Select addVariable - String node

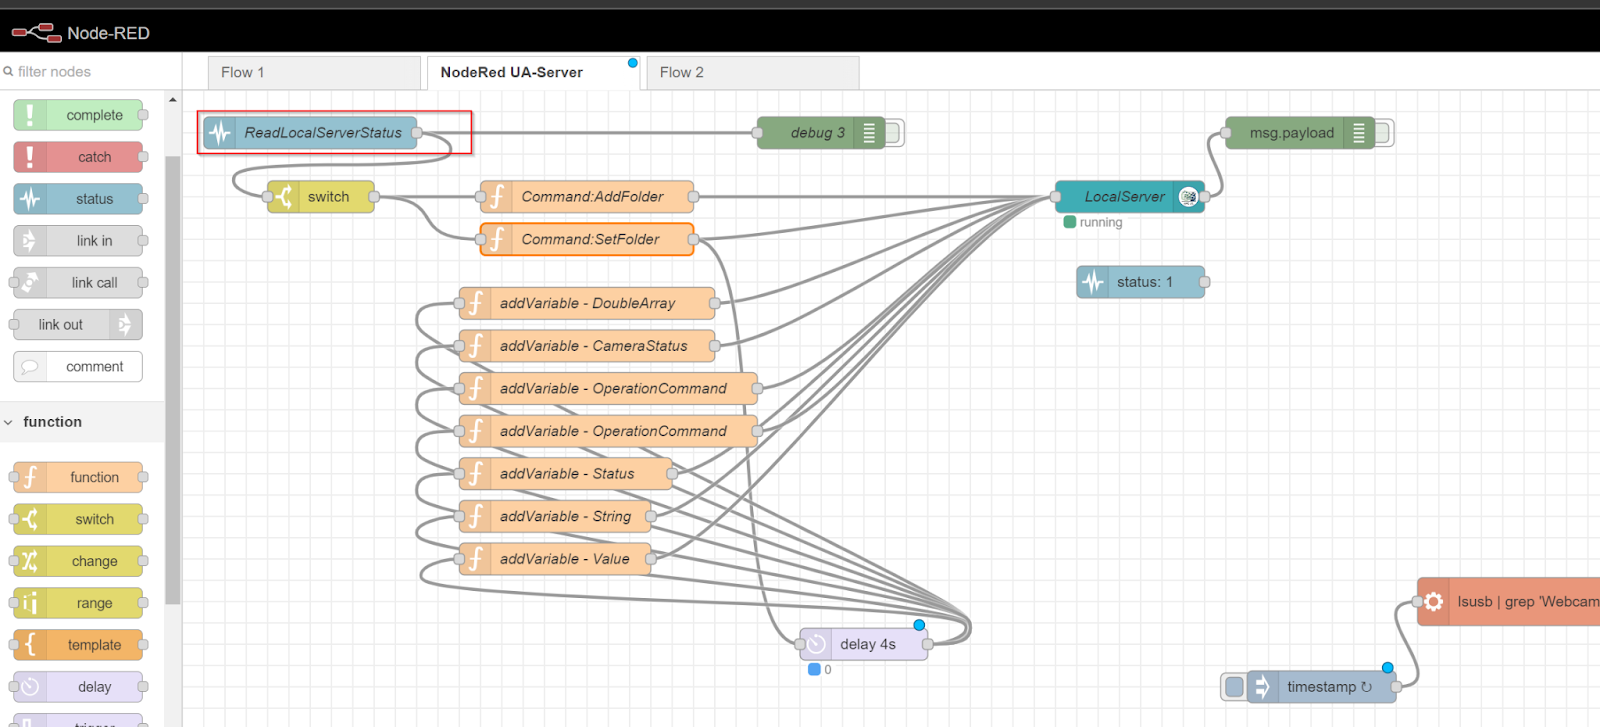pos(555,516)
